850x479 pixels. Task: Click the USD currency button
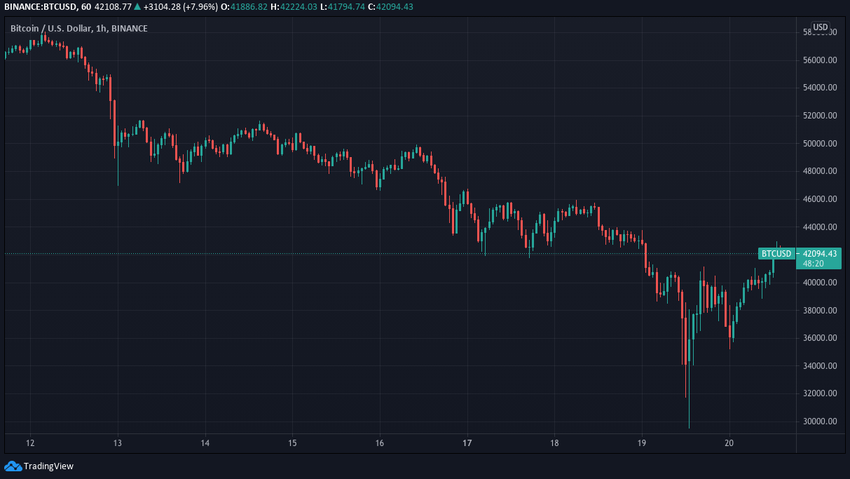click(x=820, y=27)
